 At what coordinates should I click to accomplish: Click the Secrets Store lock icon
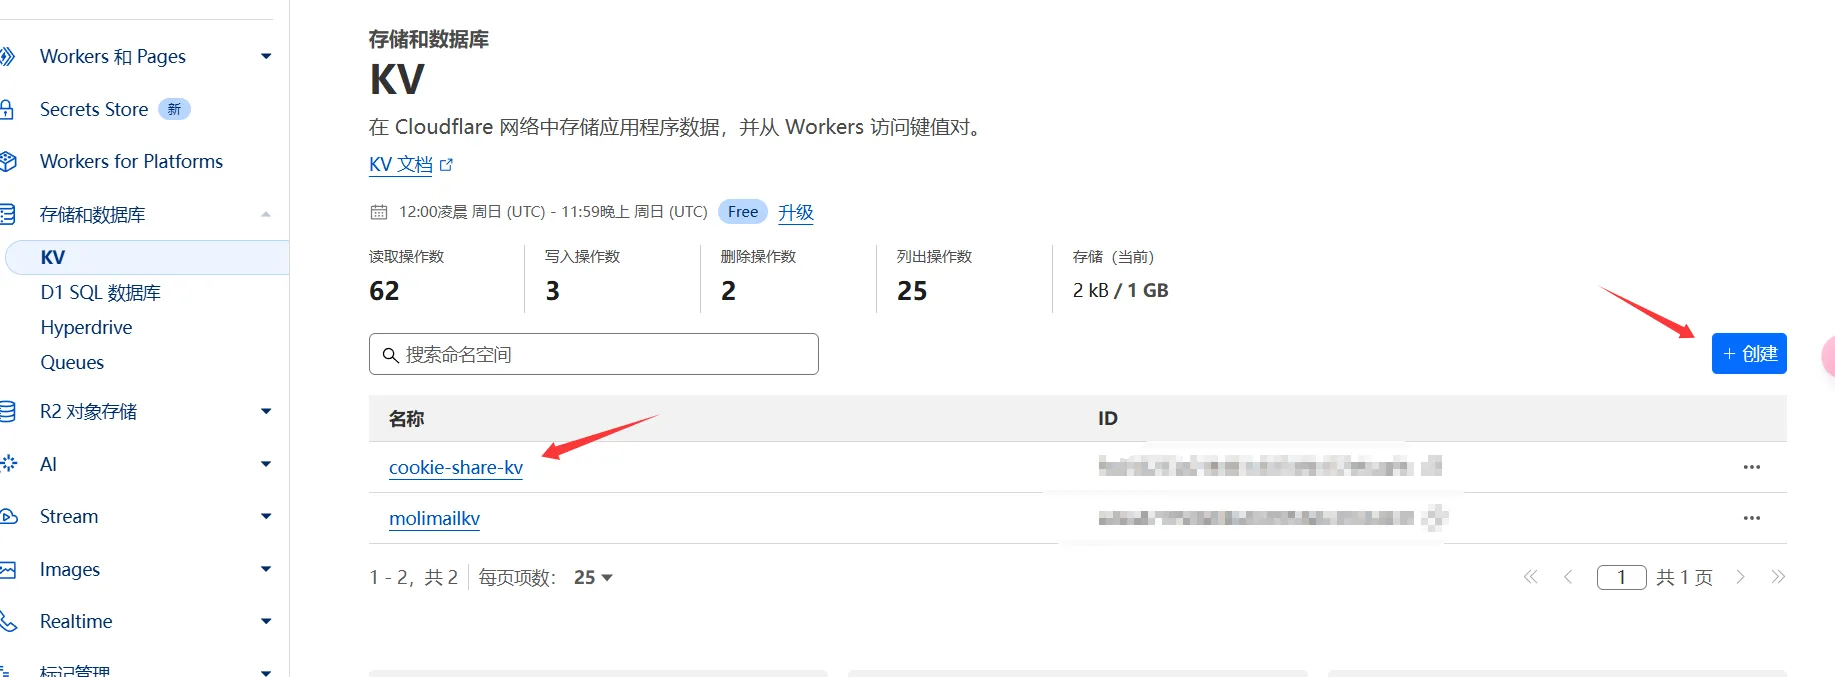(7, 109)
